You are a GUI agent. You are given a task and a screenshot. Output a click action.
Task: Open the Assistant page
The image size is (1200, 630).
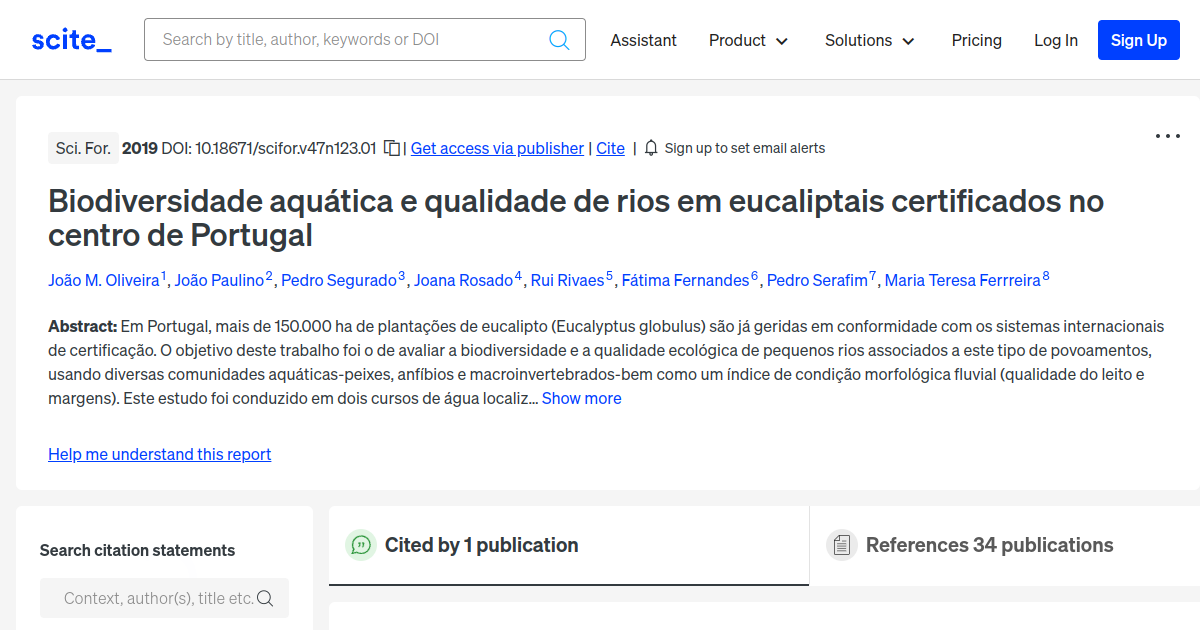coord(644,40)
